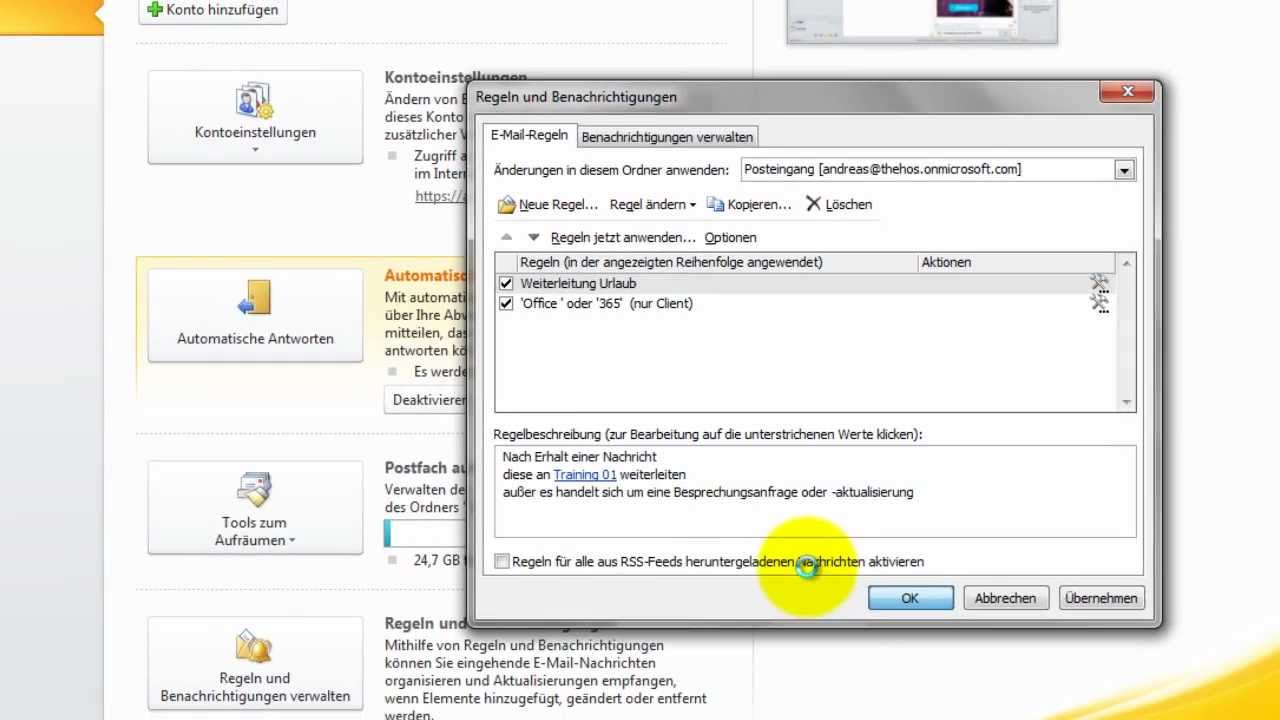Click actions icon for 'Office' oder '365' rule

pos(1100,304)
